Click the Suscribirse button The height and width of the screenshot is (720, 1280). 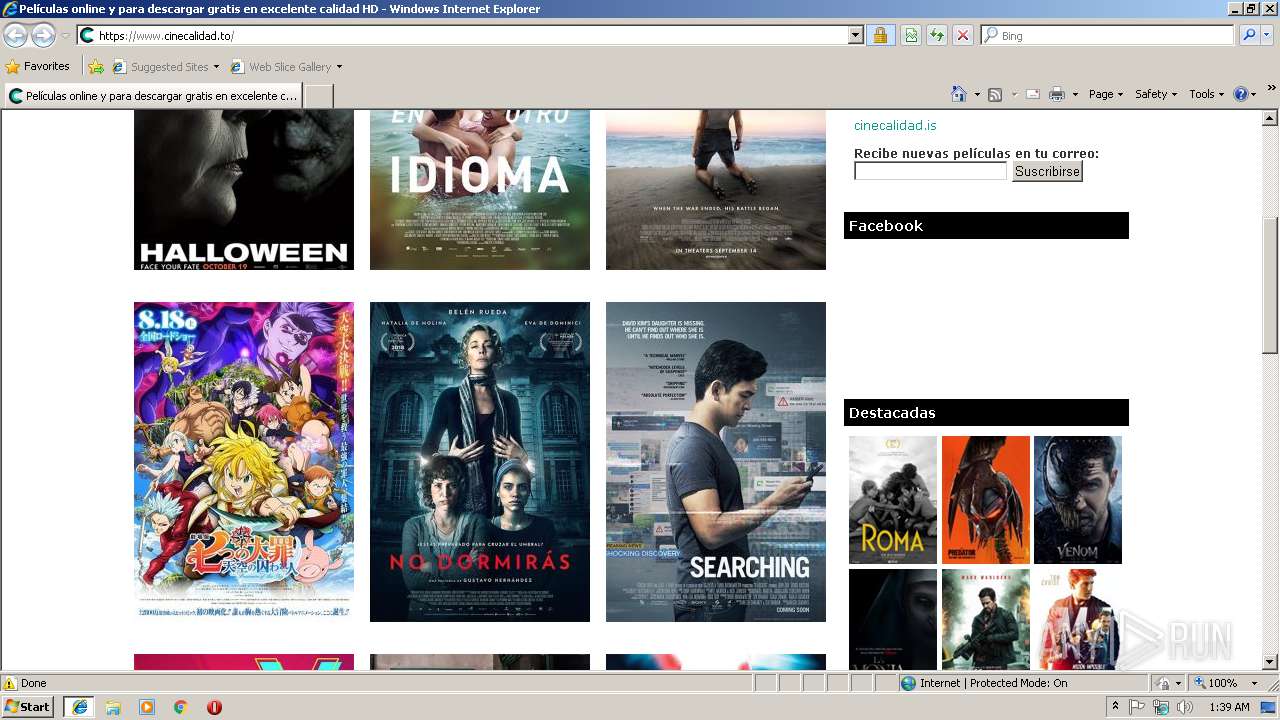[1047, 171]
